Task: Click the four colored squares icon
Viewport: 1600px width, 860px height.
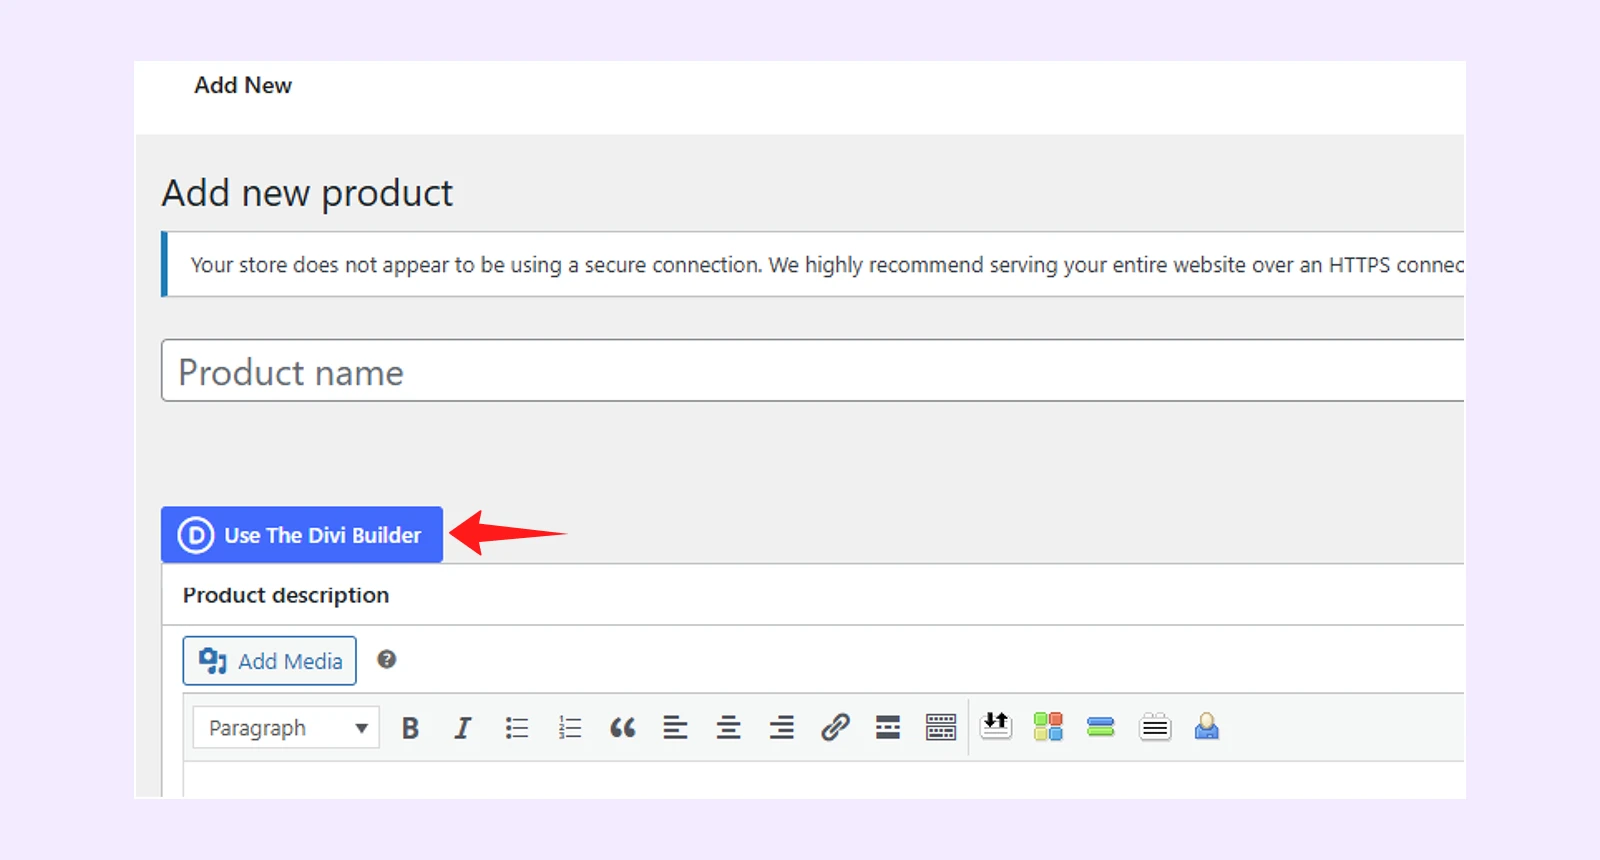Action: click(1048, 727)
